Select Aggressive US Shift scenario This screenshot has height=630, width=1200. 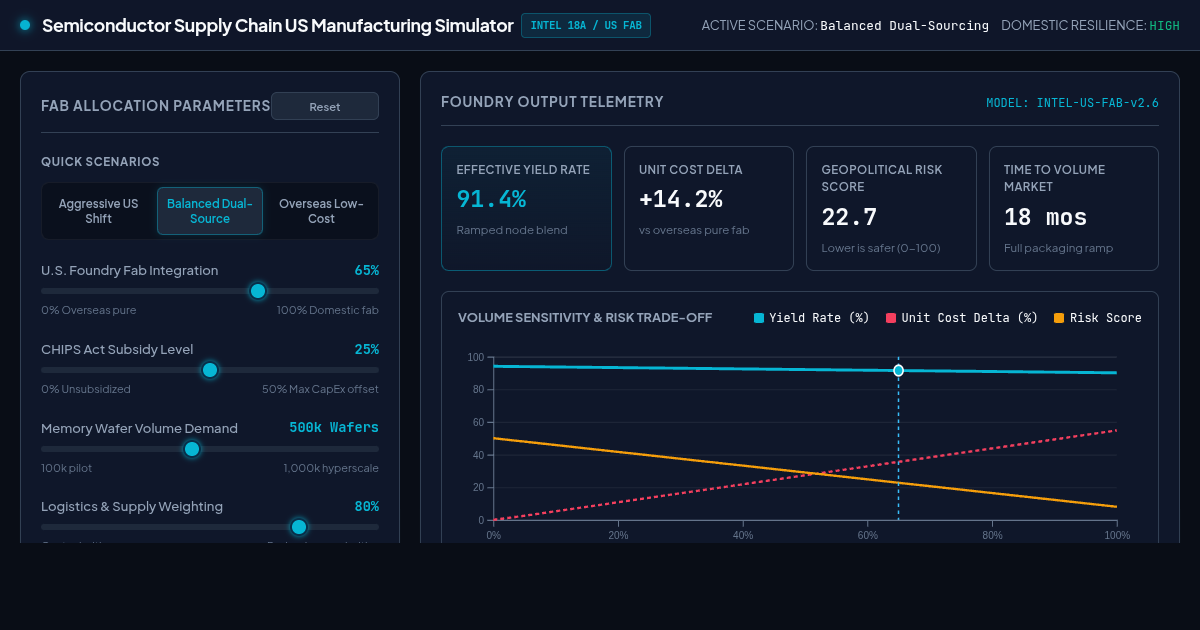[99, 211]
